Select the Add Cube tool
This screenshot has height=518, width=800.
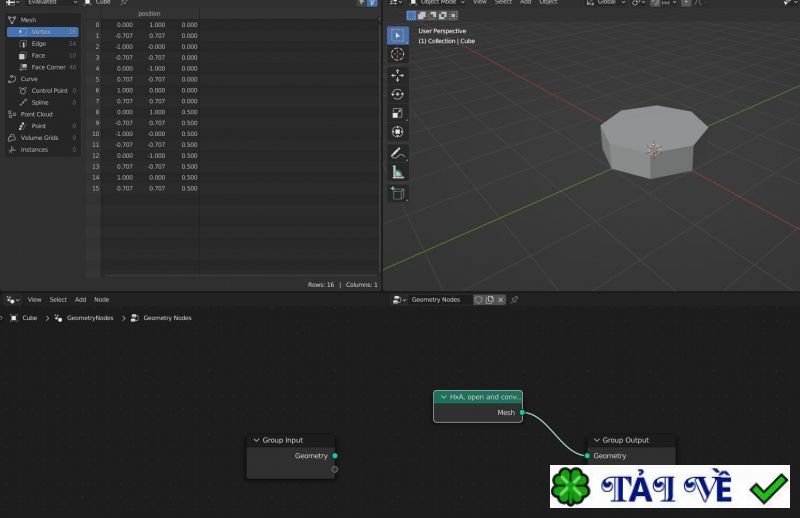tap(398, 193)
